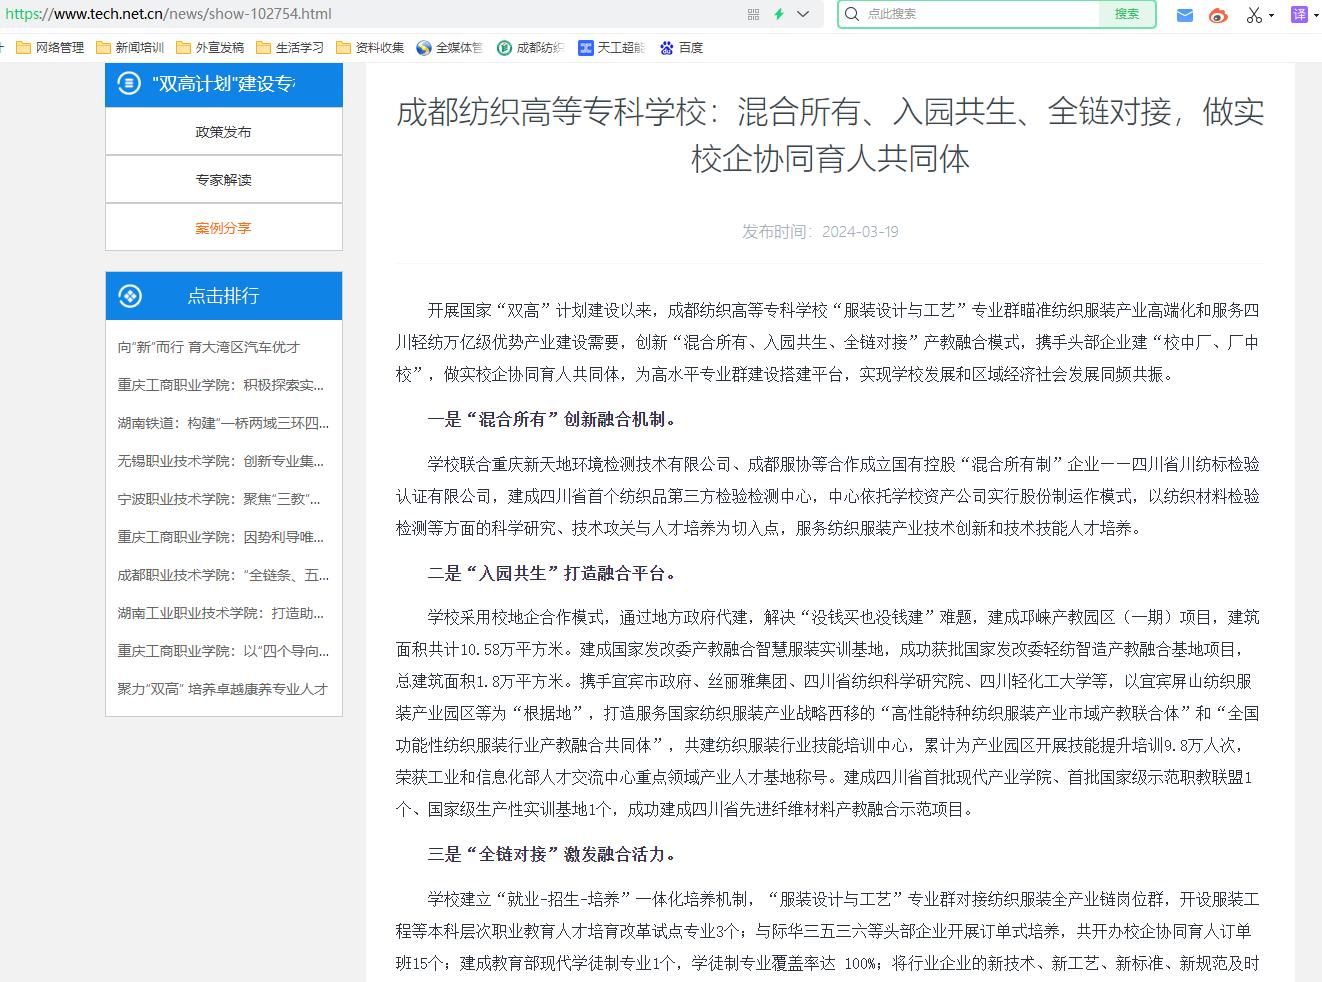Open the Weibo extension icon
Screen dimensions: 1322x982
coord(1217,14)
